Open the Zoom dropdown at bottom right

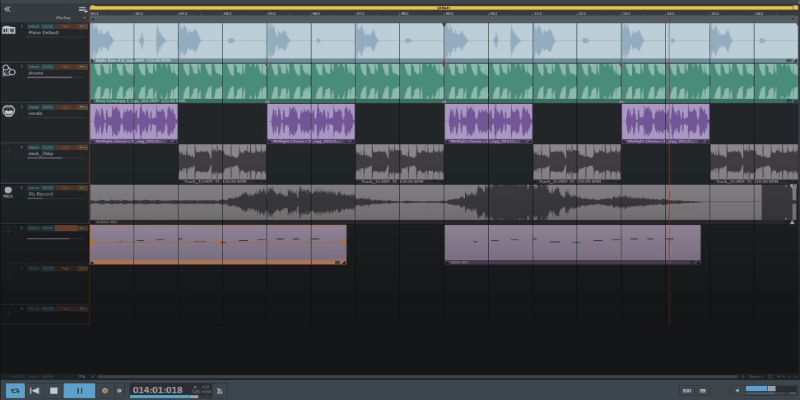760,376
